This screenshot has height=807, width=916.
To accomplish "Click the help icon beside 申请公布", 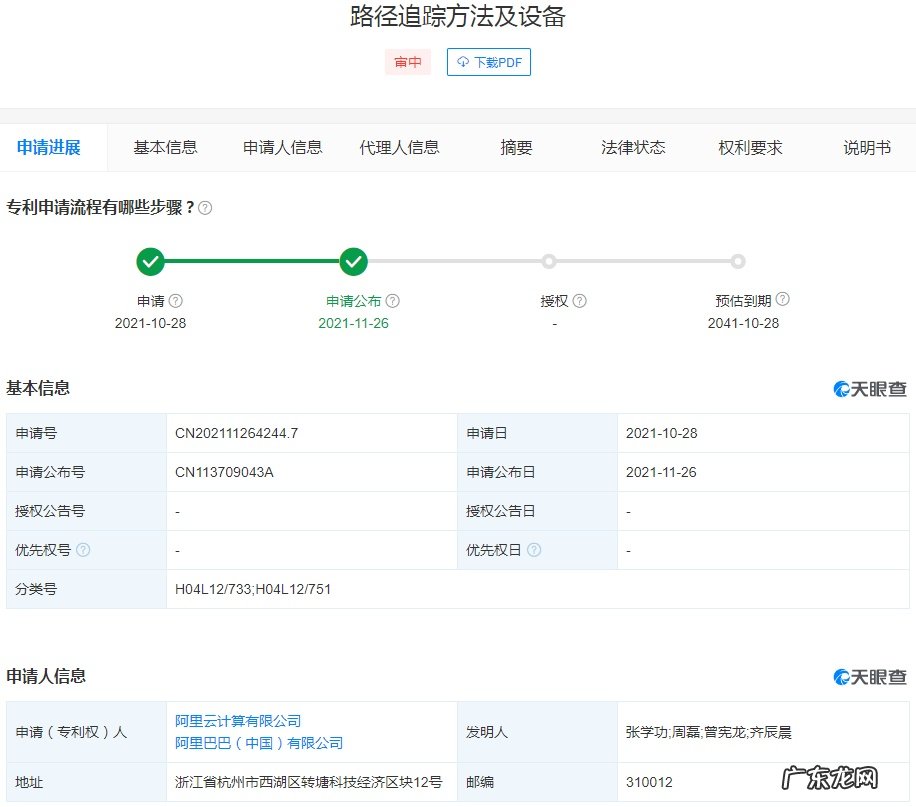I will [x=393, y=299].
